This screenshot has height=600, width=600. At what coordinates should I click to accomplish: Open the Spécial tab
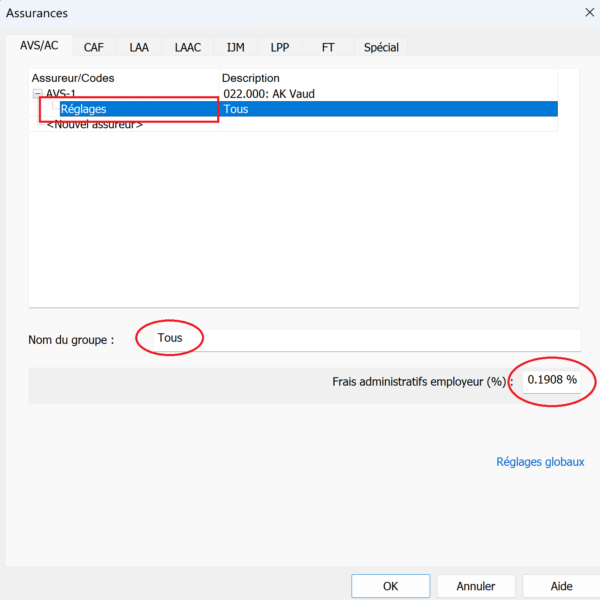click(381, 47)
